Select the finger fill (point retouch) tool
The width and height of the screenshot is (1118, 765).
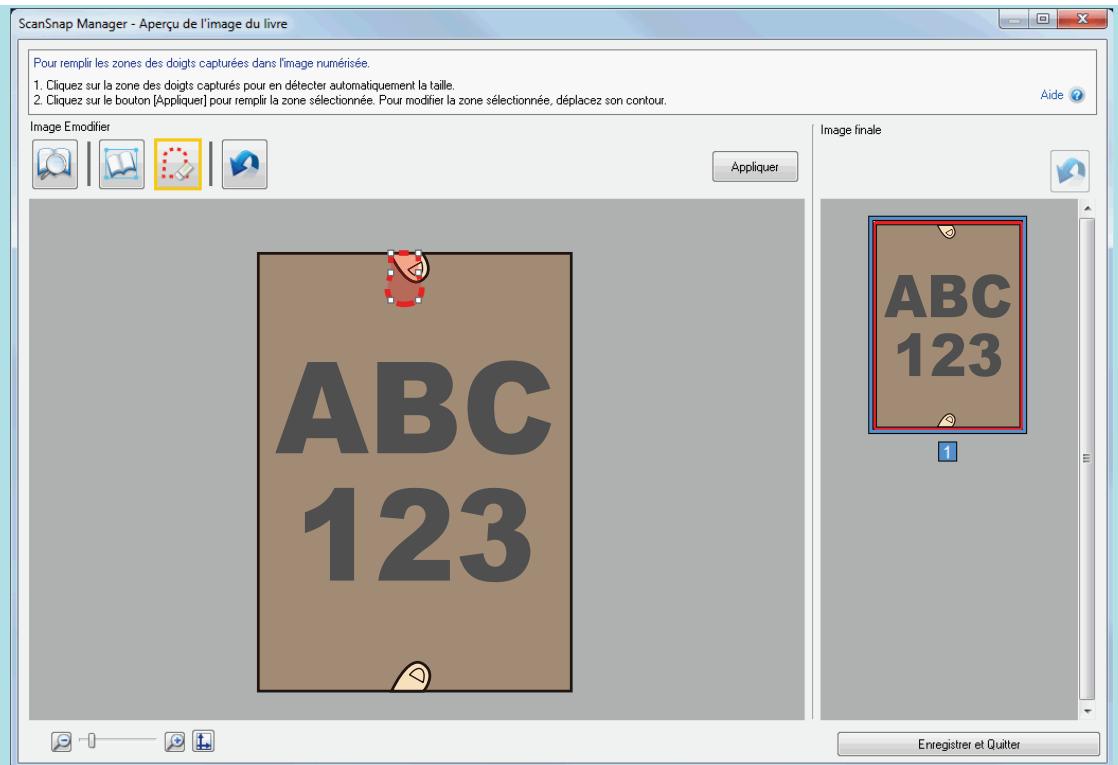click(178, 164)
